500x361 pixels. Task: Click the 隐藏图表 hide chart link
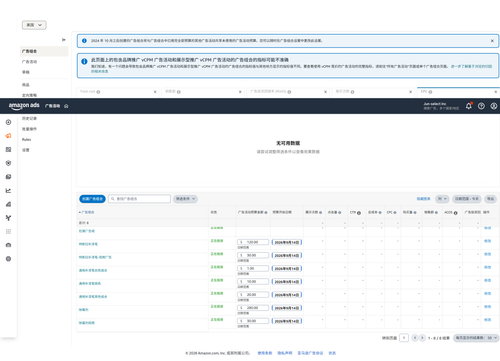point(423,199)
